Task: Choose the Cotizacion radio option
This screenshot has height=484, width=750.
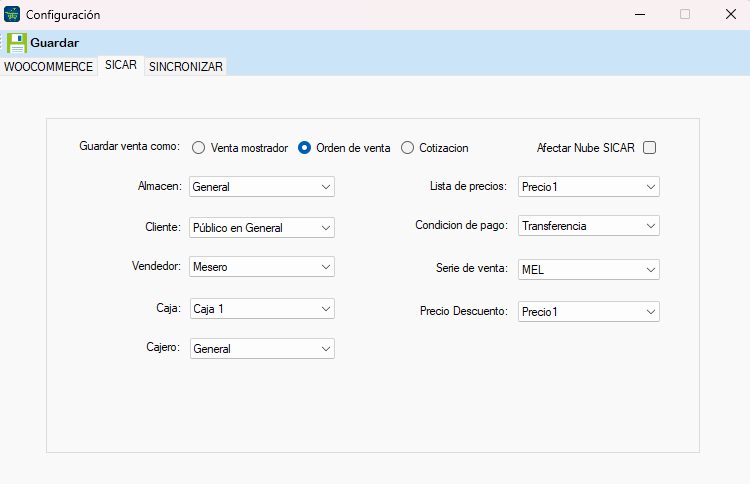Action: (x=407, y=148)
